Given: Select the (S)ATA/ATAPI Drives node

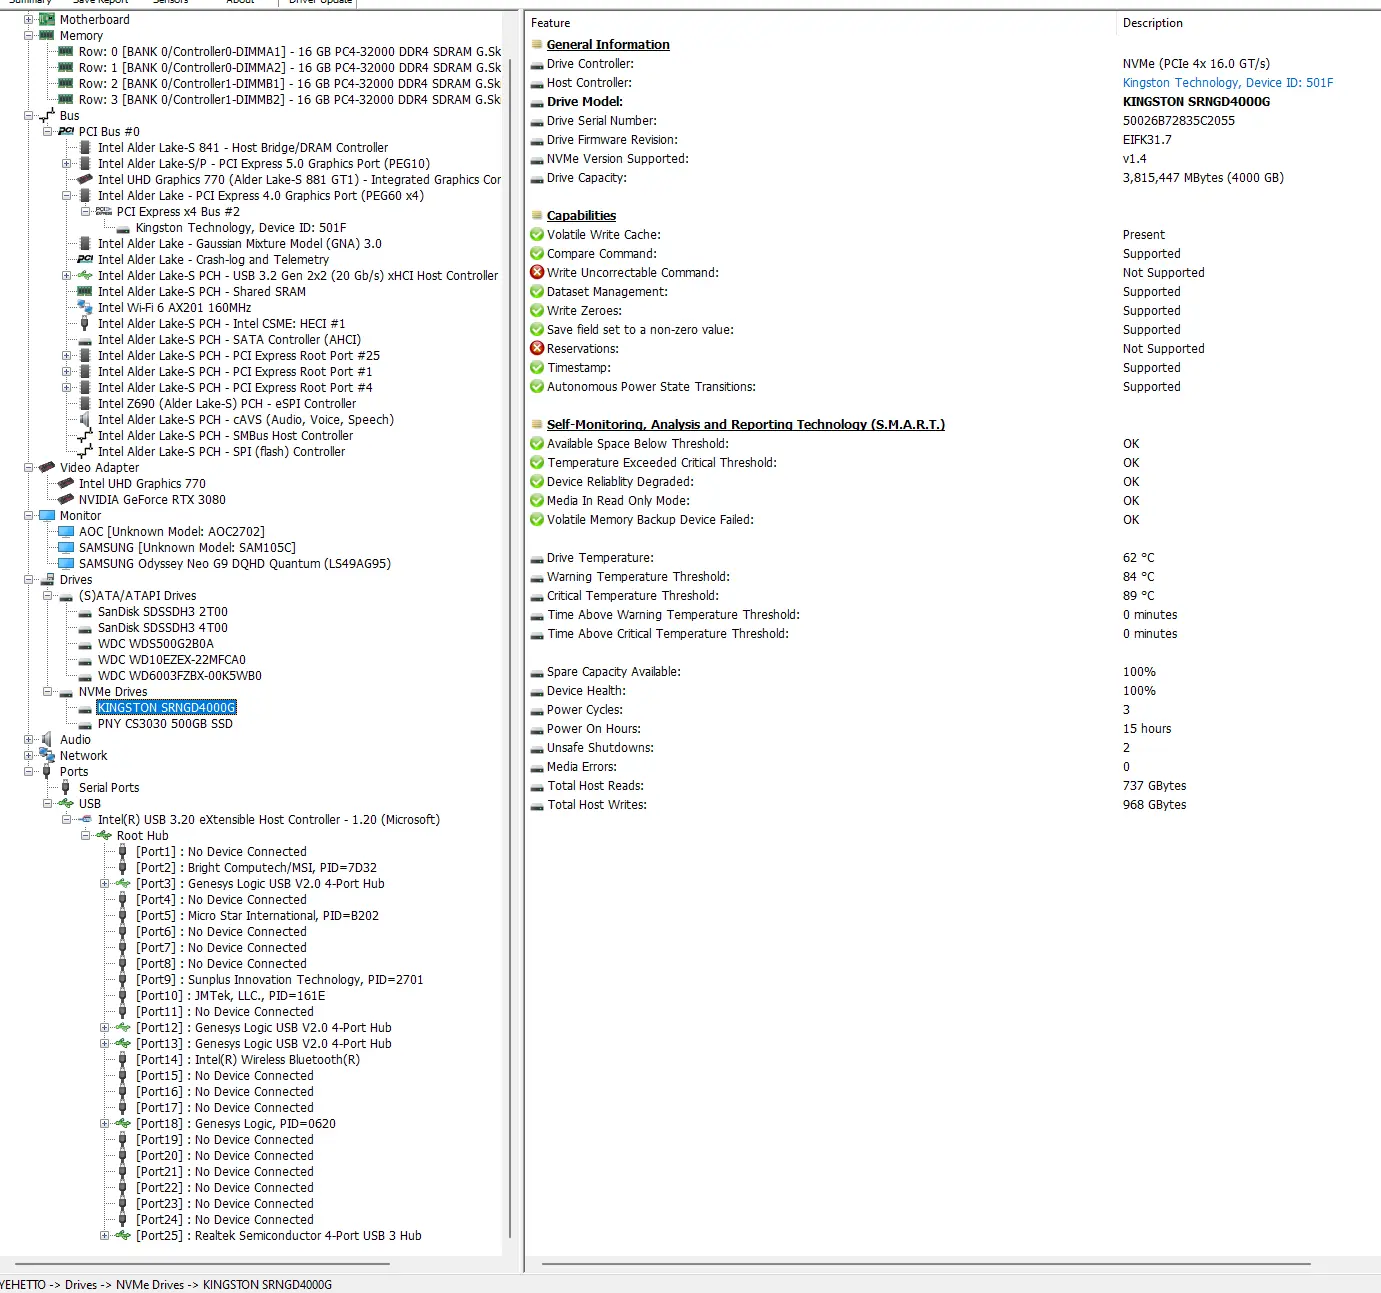Looking at the screenshot, I should [x=138, y=596].
